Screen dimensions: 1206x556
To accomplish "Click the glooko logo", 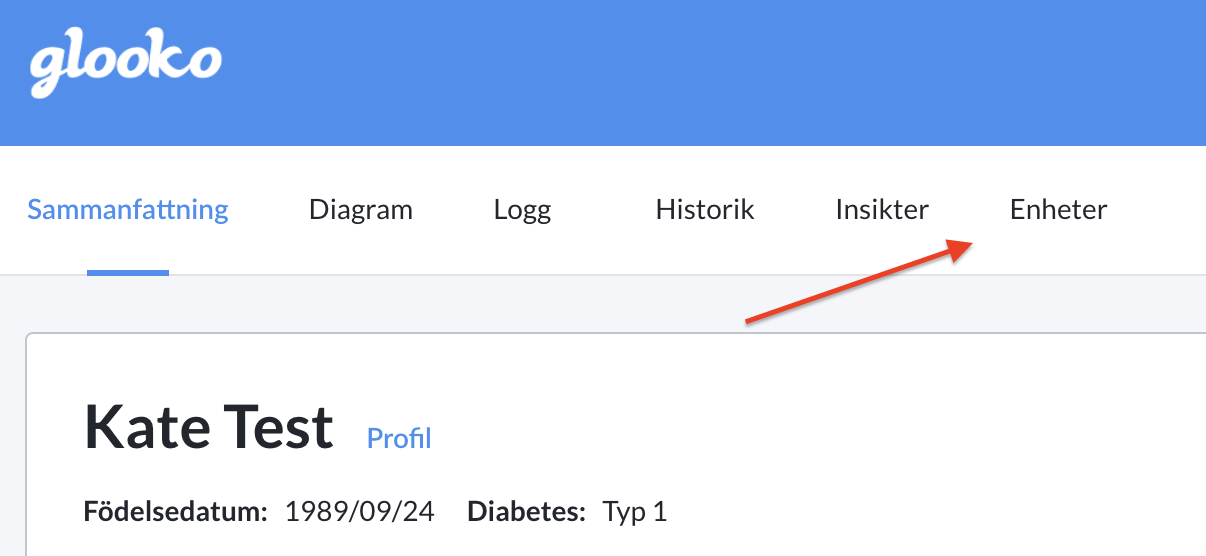I will [x=124, y=68].
